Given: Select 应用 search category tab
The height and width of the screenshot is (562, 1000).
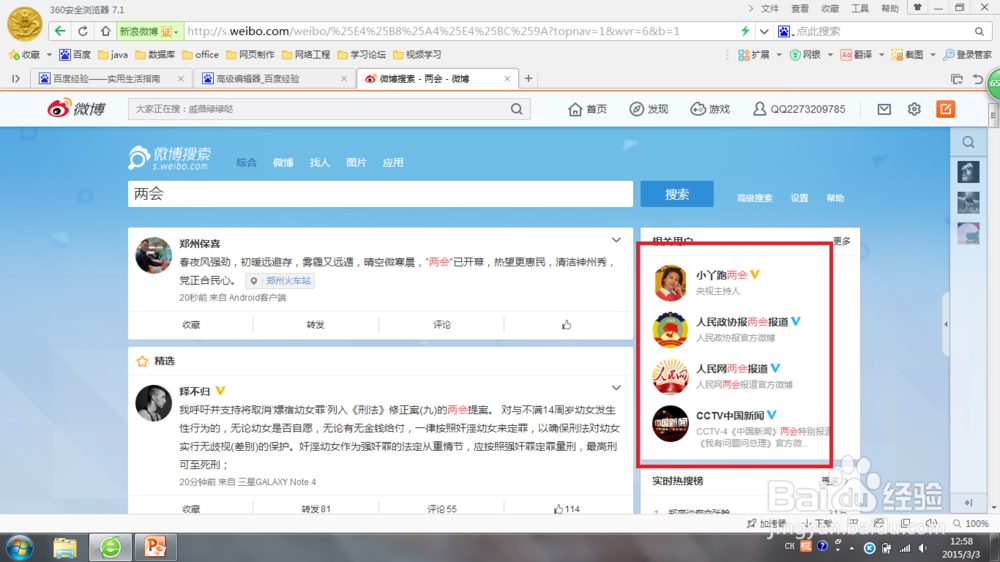Looking at the screenshot, I should 393,163.
